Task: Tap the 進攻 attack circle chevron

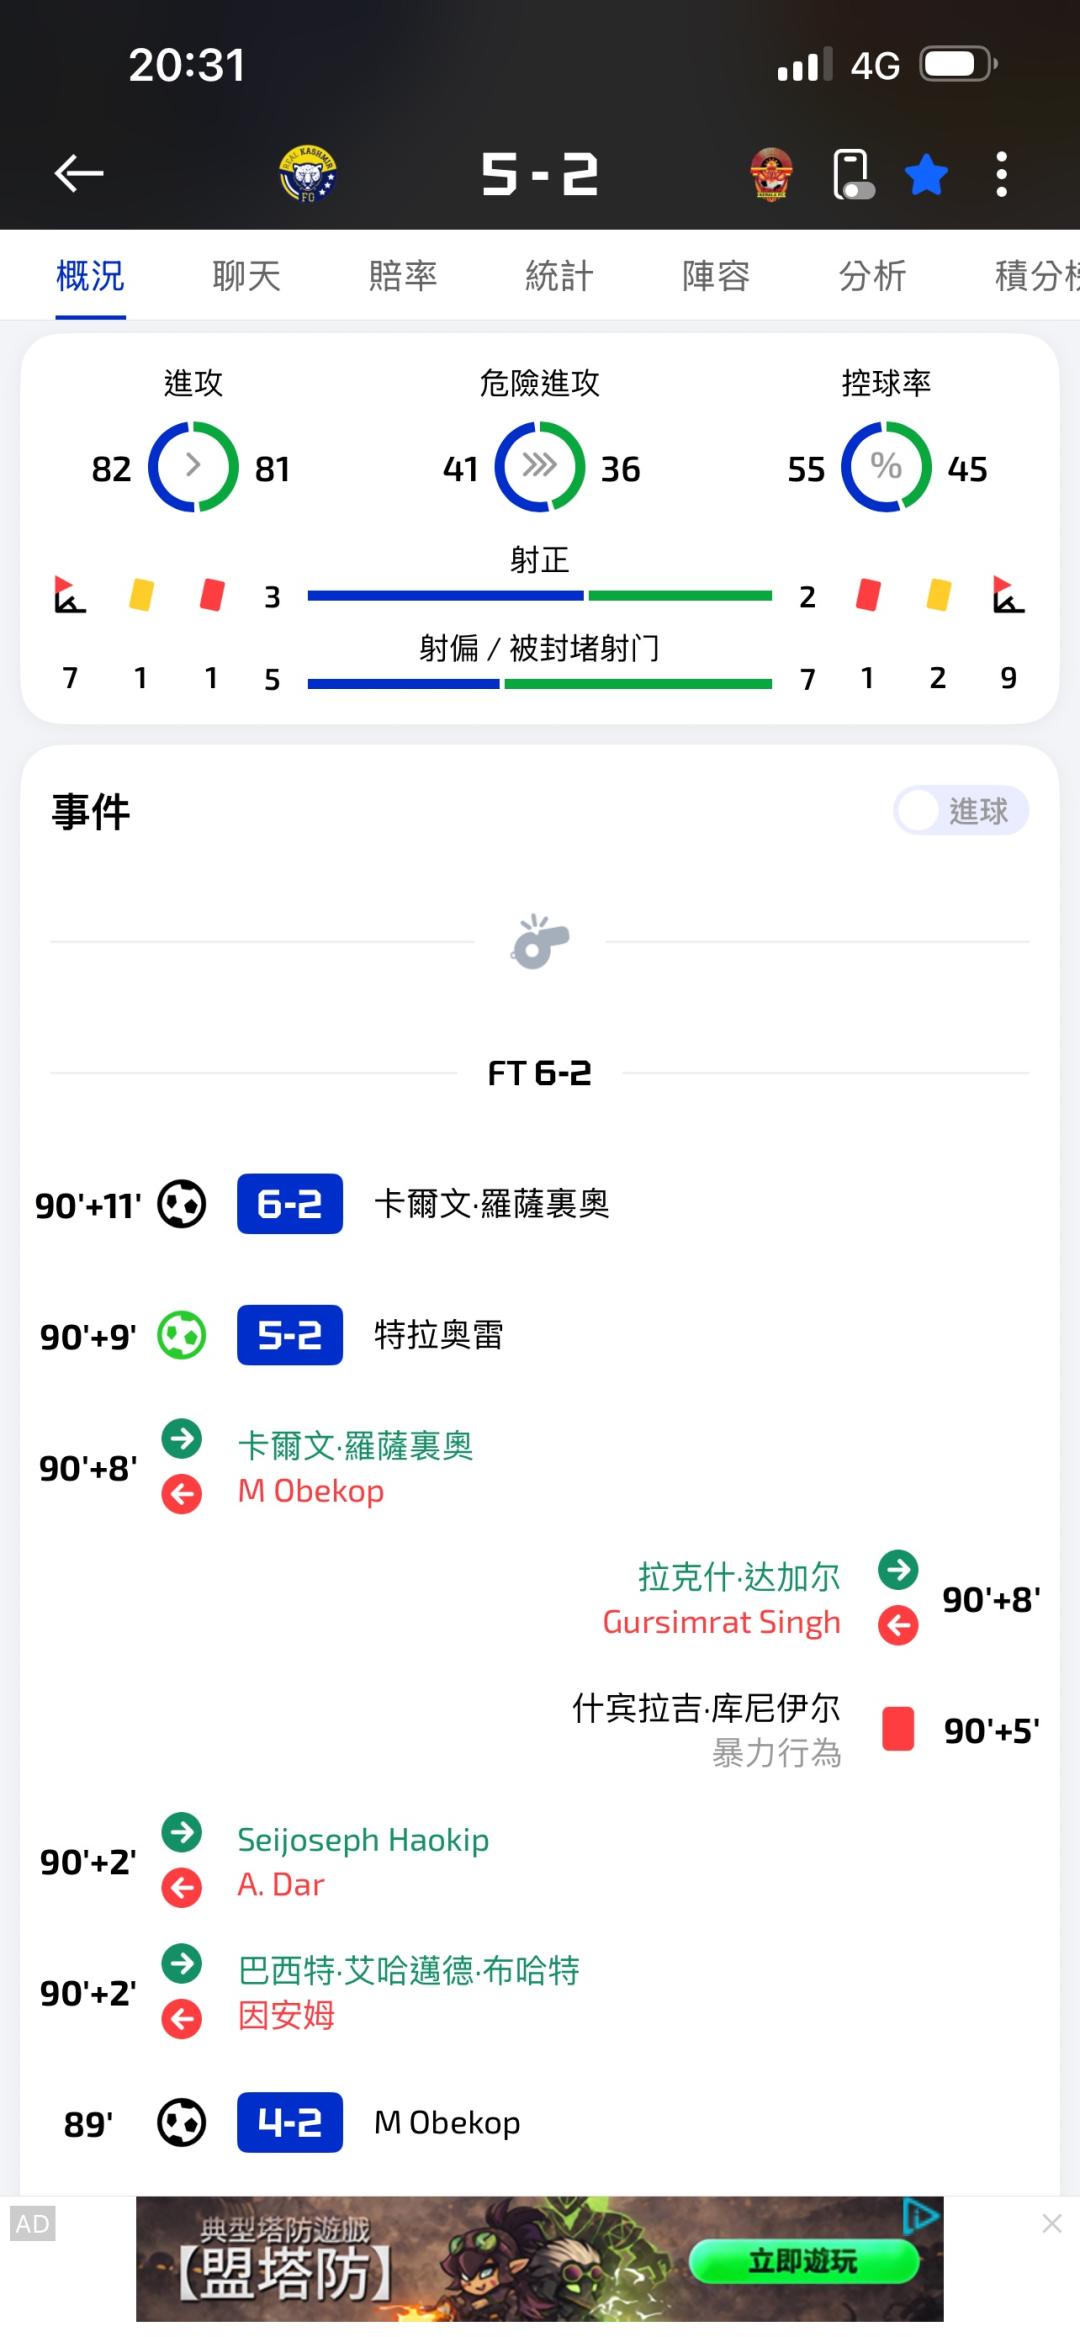Action: [x=193, y=467]
